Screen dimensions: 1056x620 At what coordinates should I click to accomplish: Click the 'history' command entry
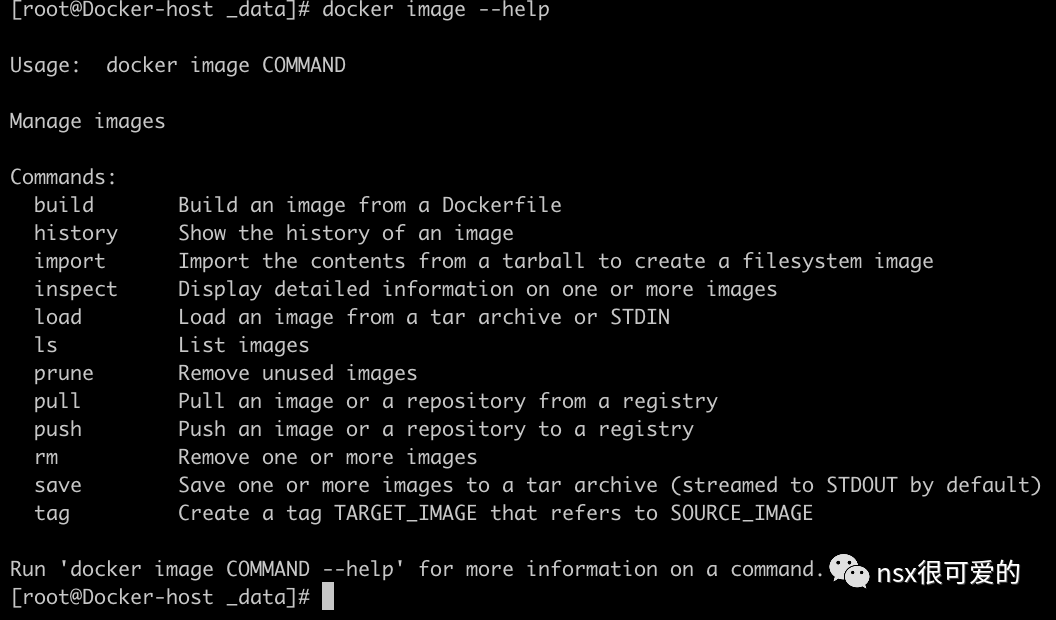76,233
